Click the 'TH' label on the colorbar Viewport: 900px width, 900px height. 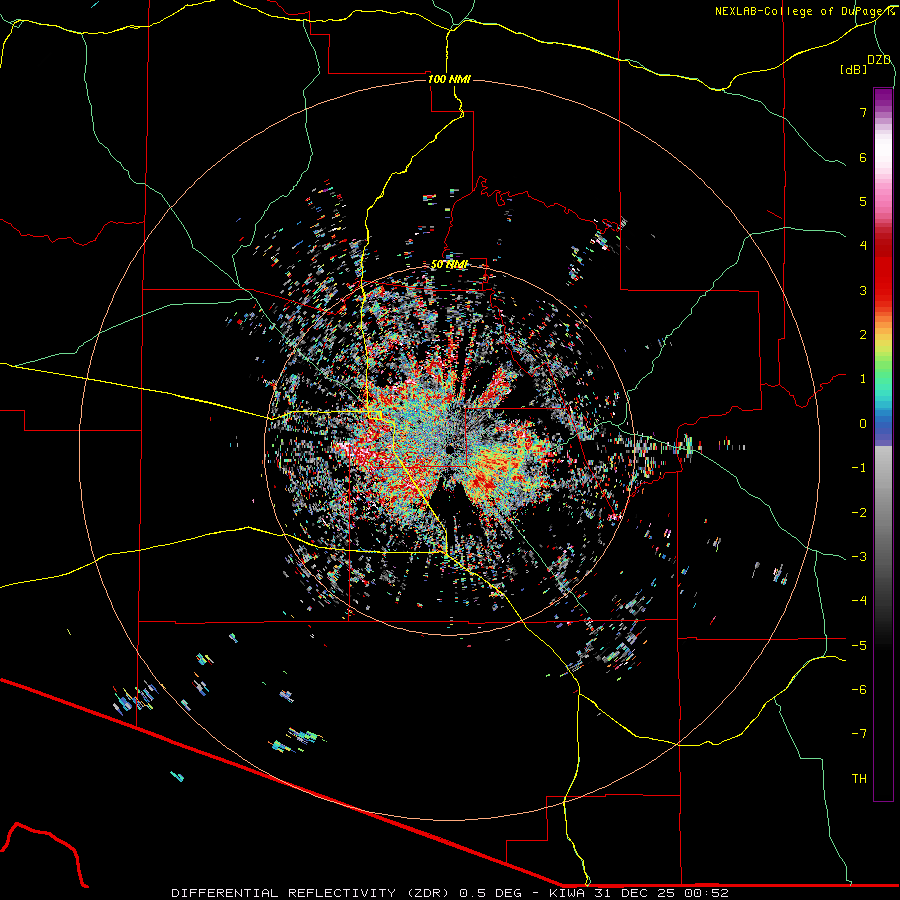pyautogui.click(x=859, y=779)
